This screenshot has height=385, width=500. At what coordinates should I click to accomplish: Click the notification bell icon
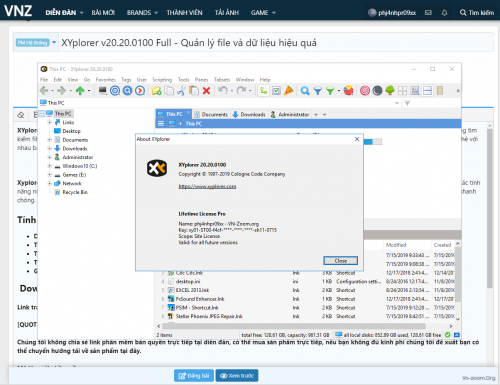point(444,13)
